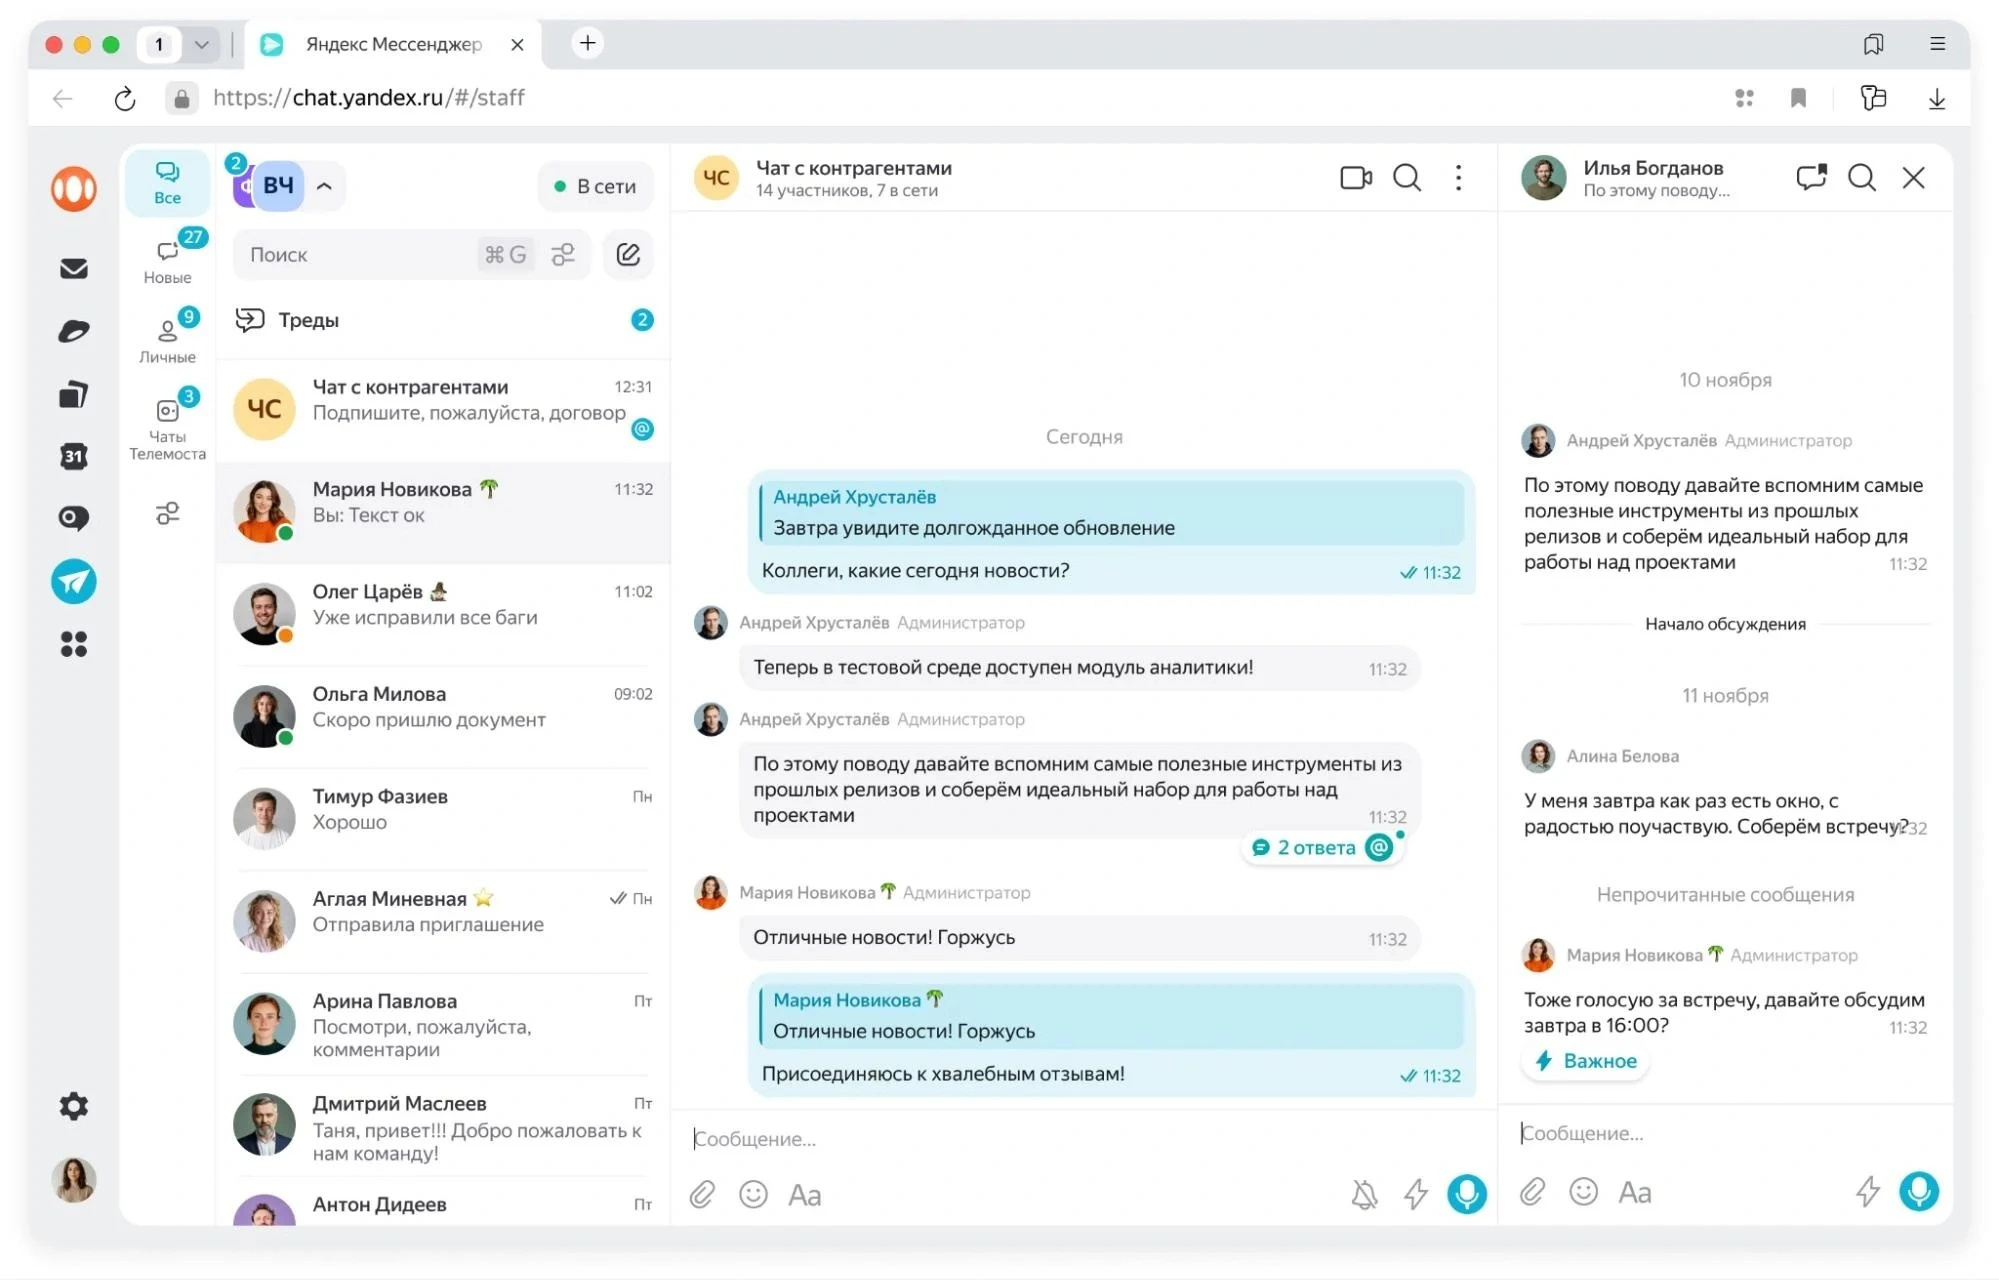
Task: Switch to the Личные chats tab
Action: point(167,340)
